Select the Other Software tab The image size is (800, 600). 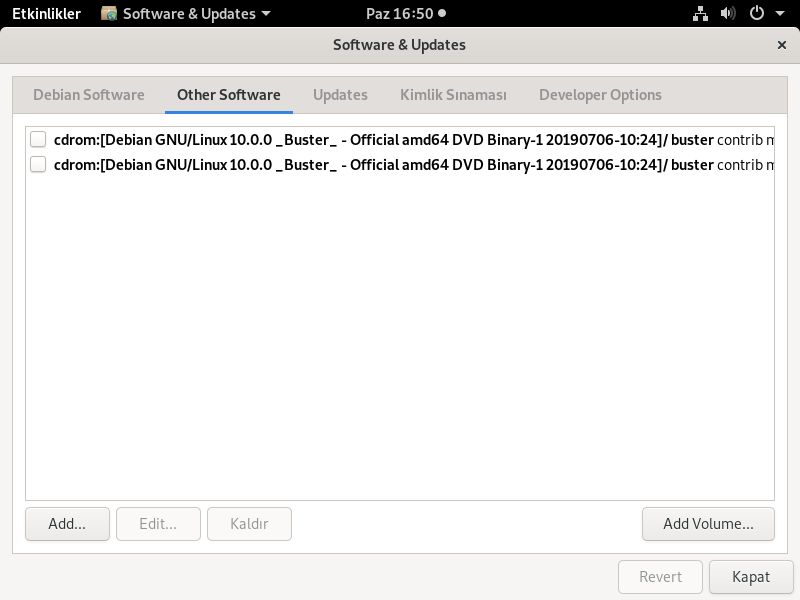pyautogui.click(x=229, y=95)
